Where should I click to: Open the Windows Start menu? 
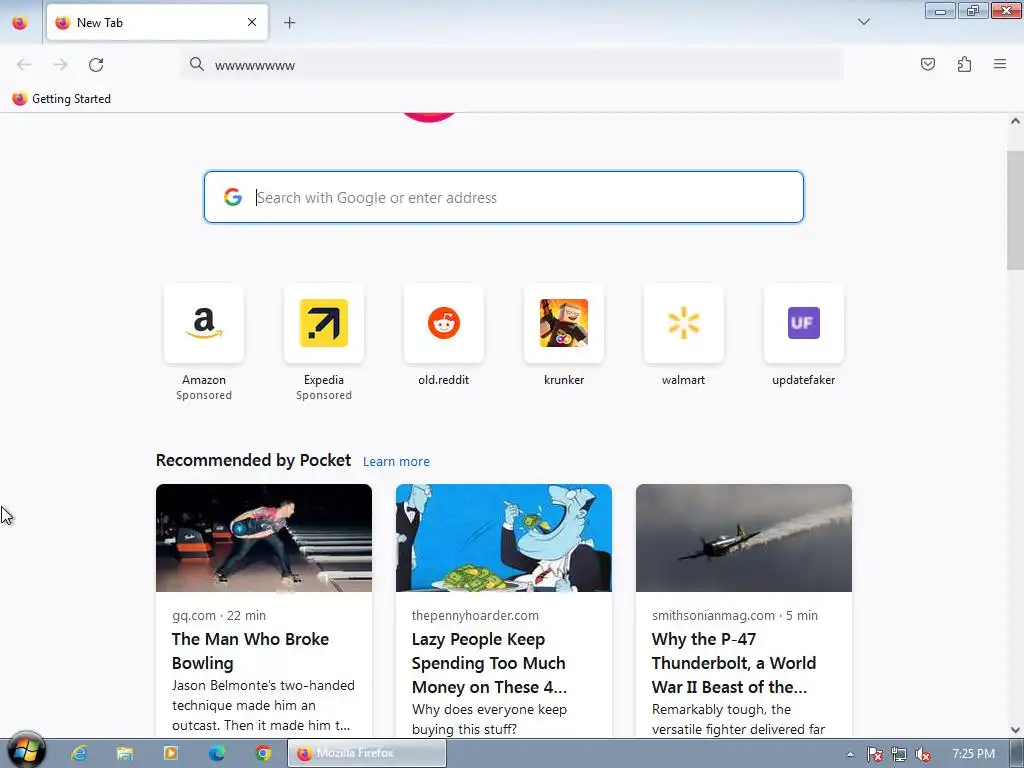point(26,751)
